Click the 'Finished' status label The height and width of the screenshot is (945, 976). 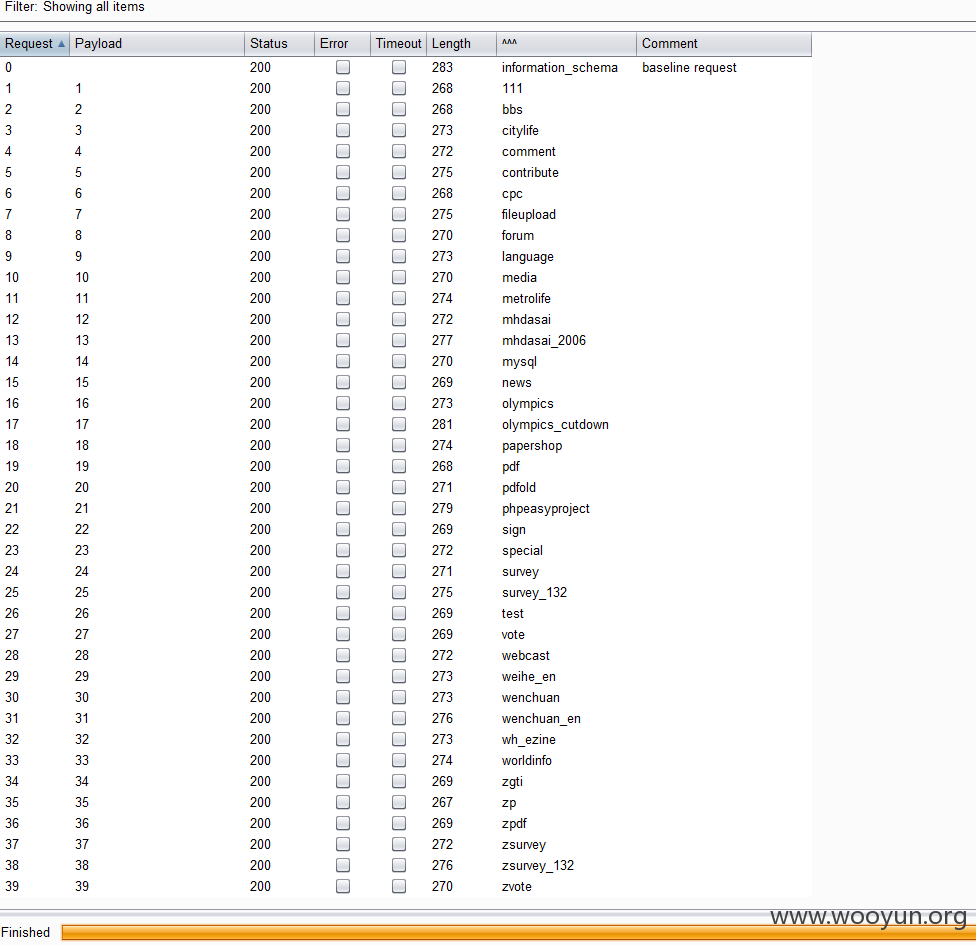coord(26,932)
